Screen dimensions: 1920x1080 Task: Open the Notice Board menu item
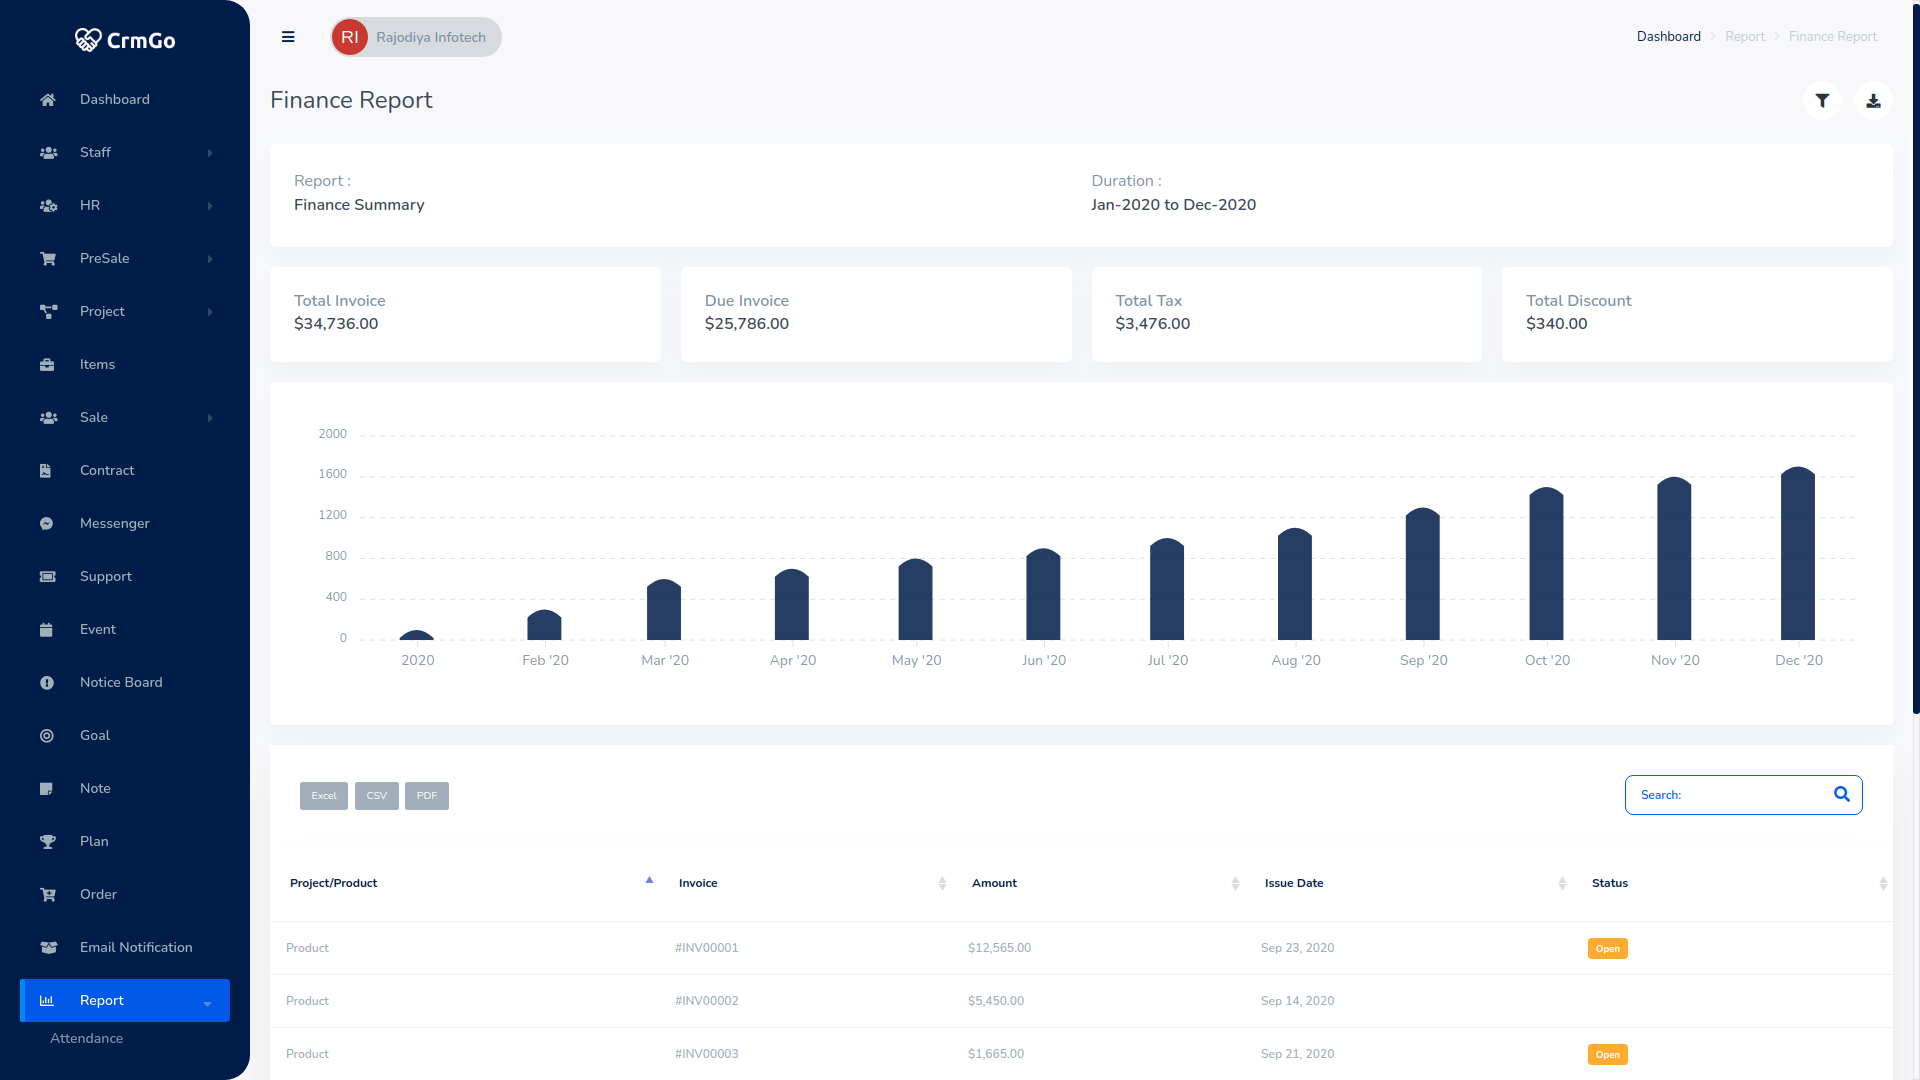pos(121,683)
